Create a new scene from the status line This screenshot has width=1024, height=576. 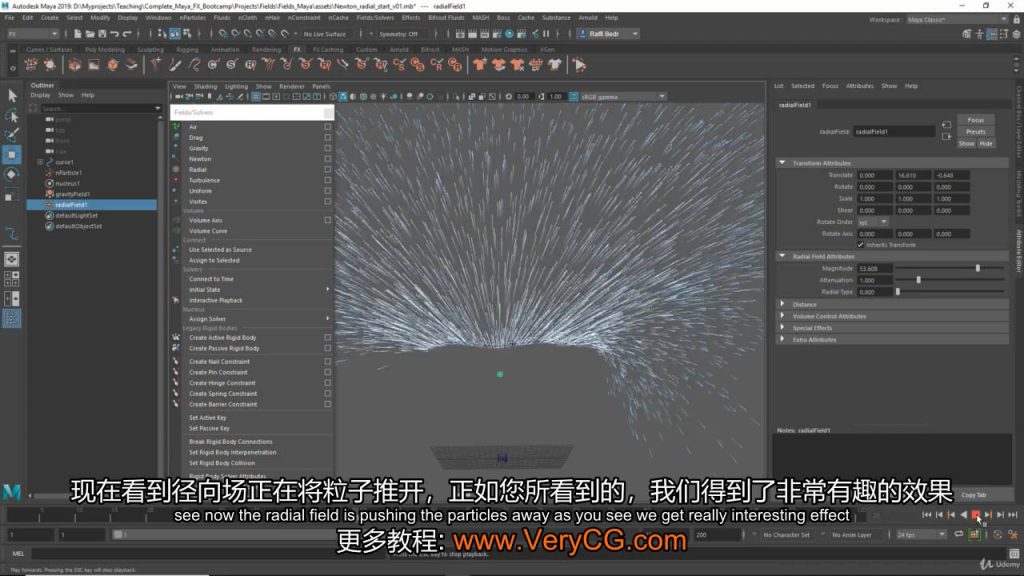point(77,33)
